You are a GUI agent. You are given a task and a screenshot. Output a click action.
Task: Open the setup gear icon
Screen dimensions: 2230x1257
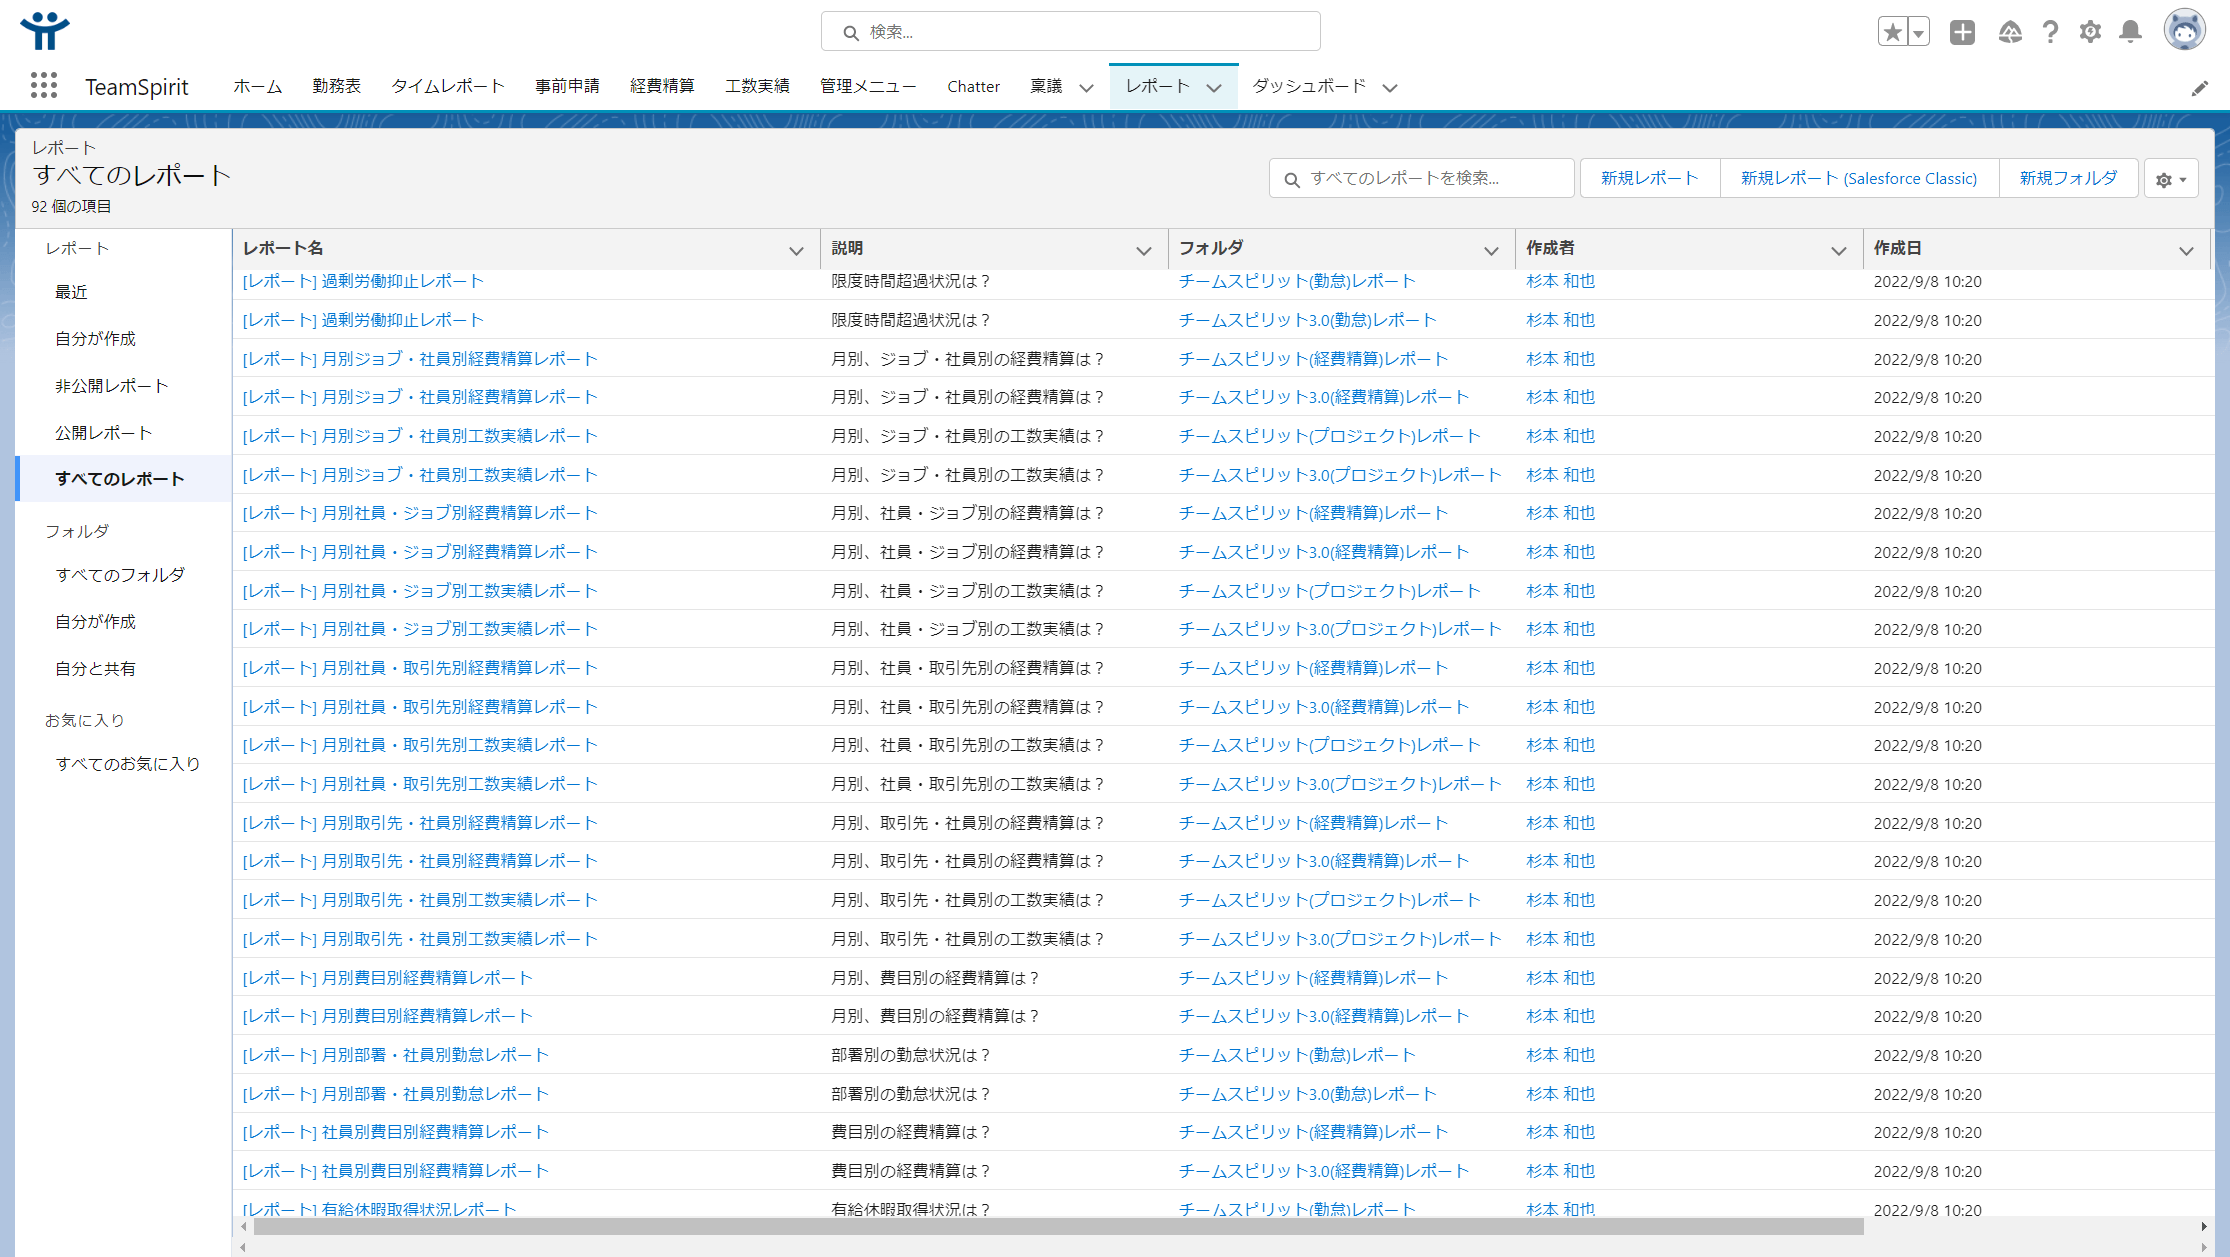click(2090, 32)
